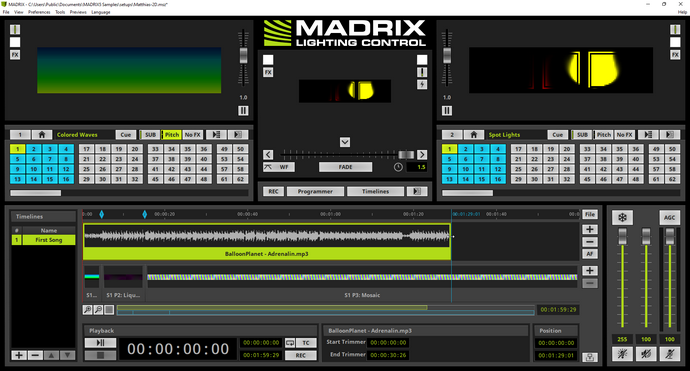Click the left deck FX icon

point(15,55)
